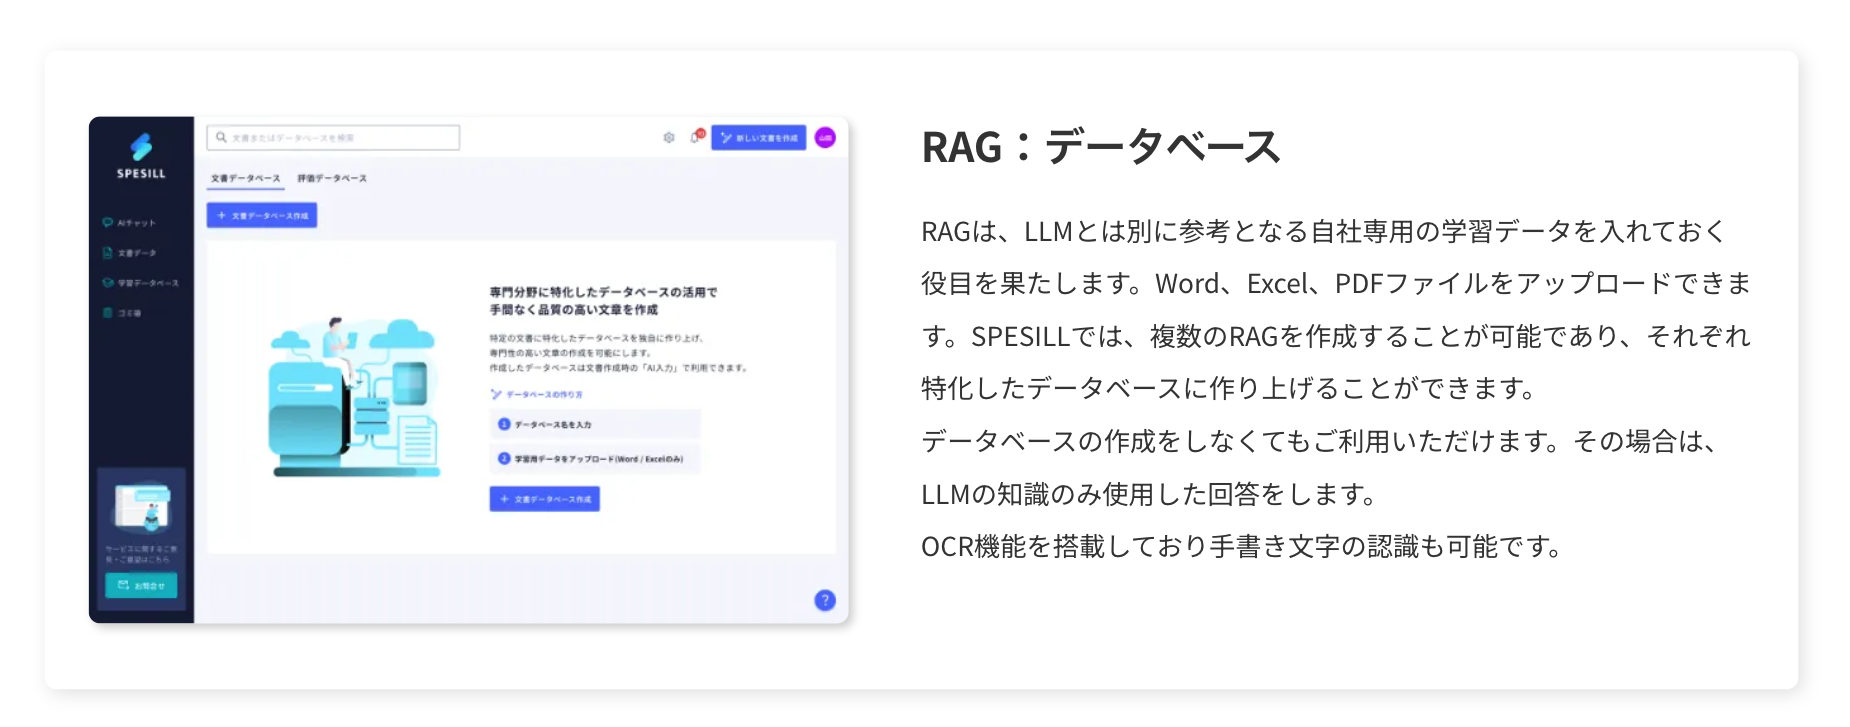Click the settings gear icon
Screen dimensions: 1850x727
tap(669, 138)
